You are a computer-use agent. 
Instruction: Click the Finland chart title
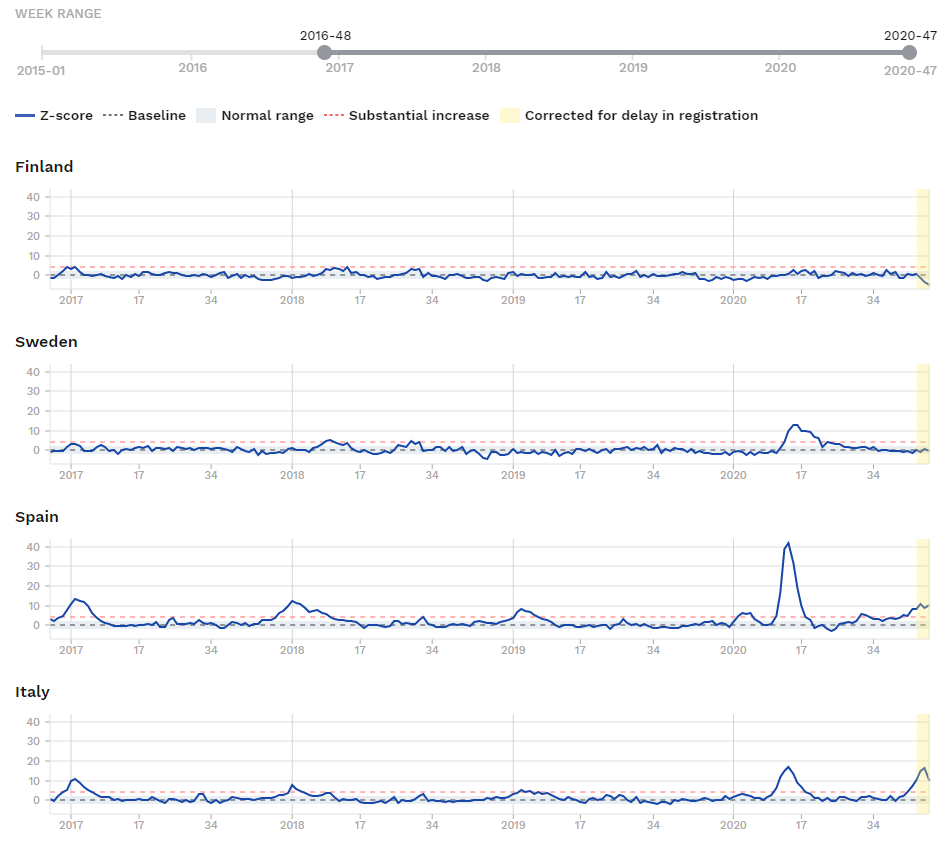point(44,167)
